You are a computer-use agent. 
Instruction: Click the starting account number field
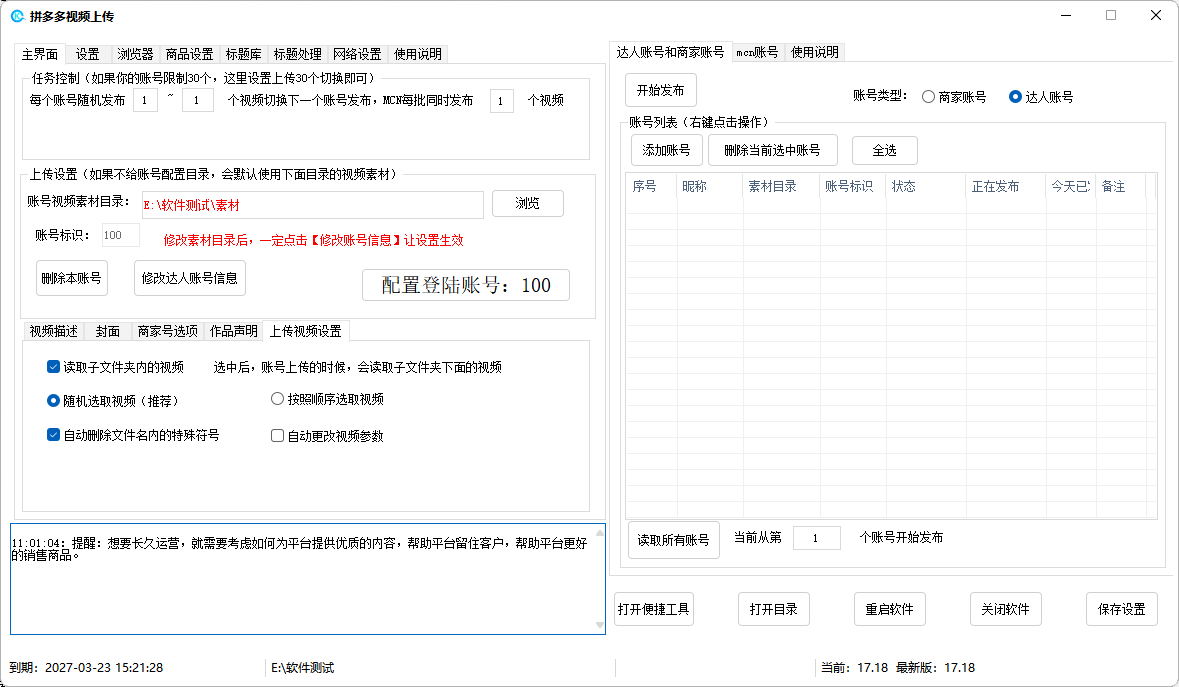(x=816, y=538)
